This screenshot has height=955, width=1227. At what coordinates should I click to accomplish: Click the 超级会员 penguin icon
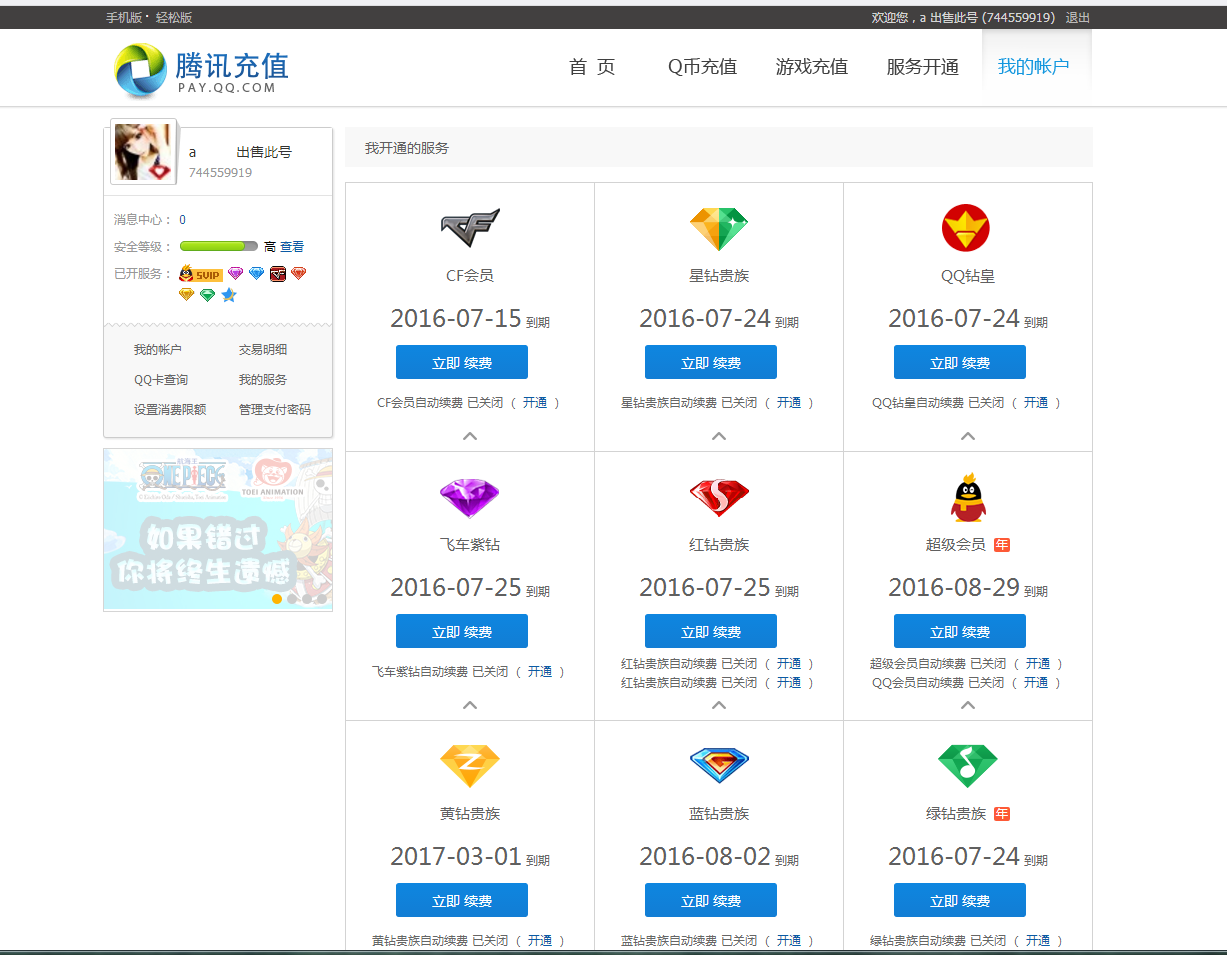[x=967, y=497]
